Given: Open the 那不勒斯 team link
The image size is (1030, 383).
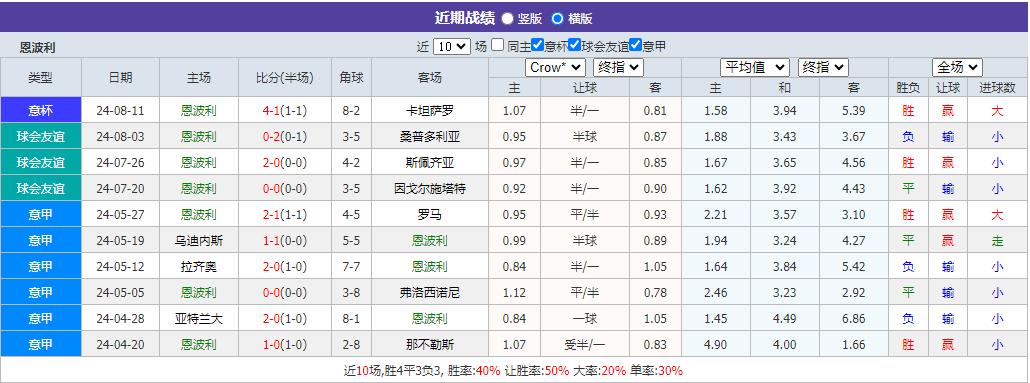Looking at the screenshot, I should pos(430,344).
